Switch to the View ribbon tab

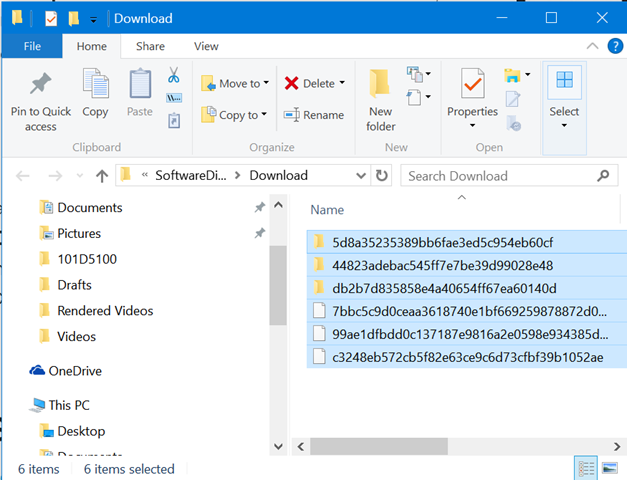tap(206, 46)
